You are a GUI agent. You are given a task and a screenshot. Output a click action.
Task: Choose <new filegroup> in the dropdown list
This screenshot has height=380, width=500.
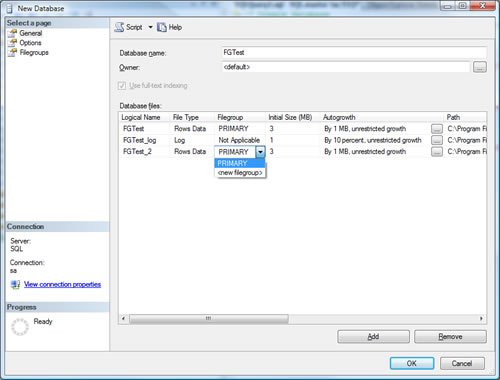(x=240, y=173)
